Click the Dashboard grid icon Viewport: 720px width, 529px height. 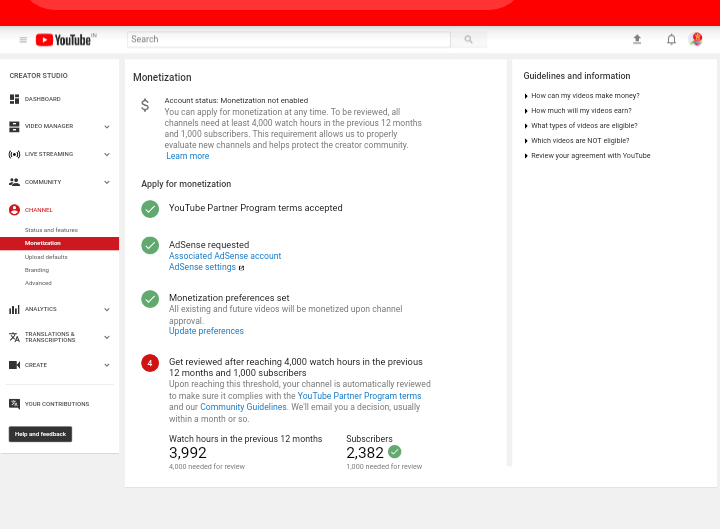(14, 99)
